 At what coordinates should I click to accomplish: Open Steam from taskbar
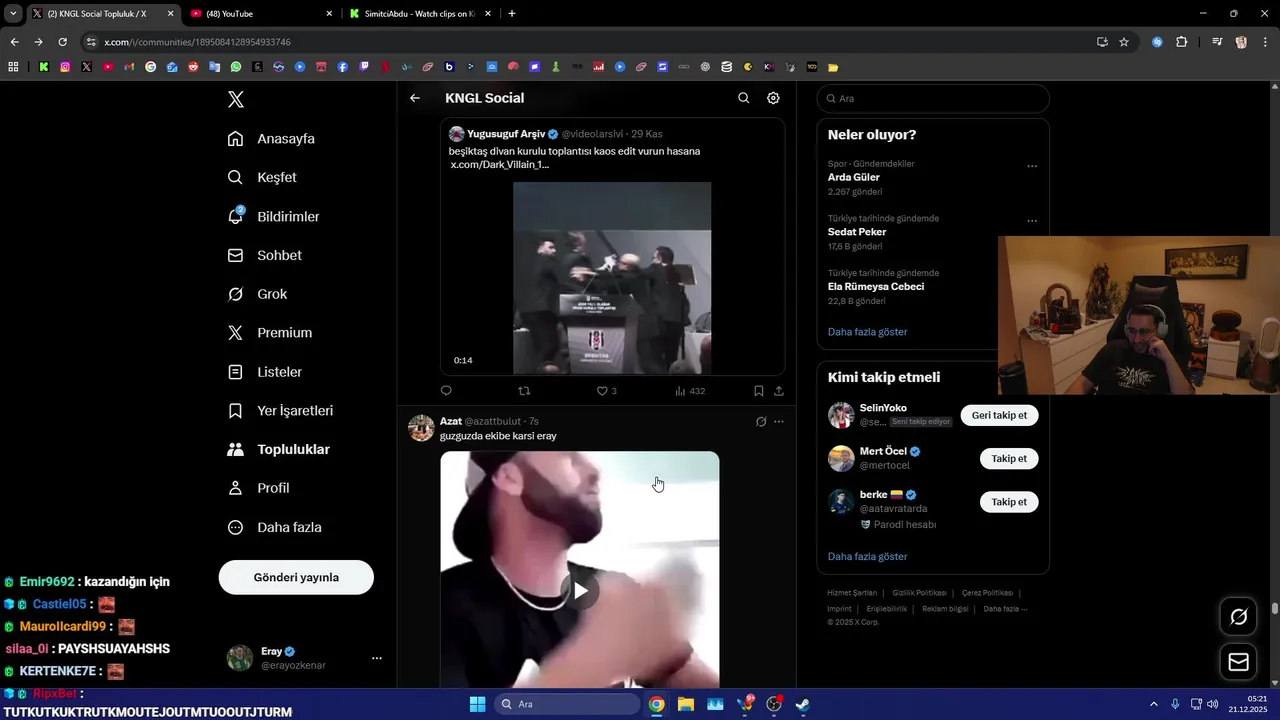(x=802, y=704)
